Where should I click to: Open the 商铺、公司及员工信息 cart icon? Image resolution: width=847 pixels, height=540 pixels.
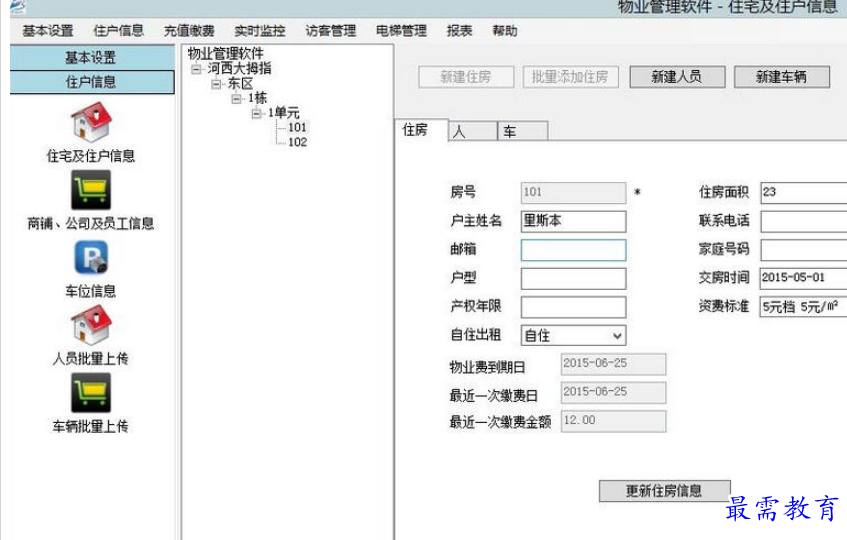91,190
